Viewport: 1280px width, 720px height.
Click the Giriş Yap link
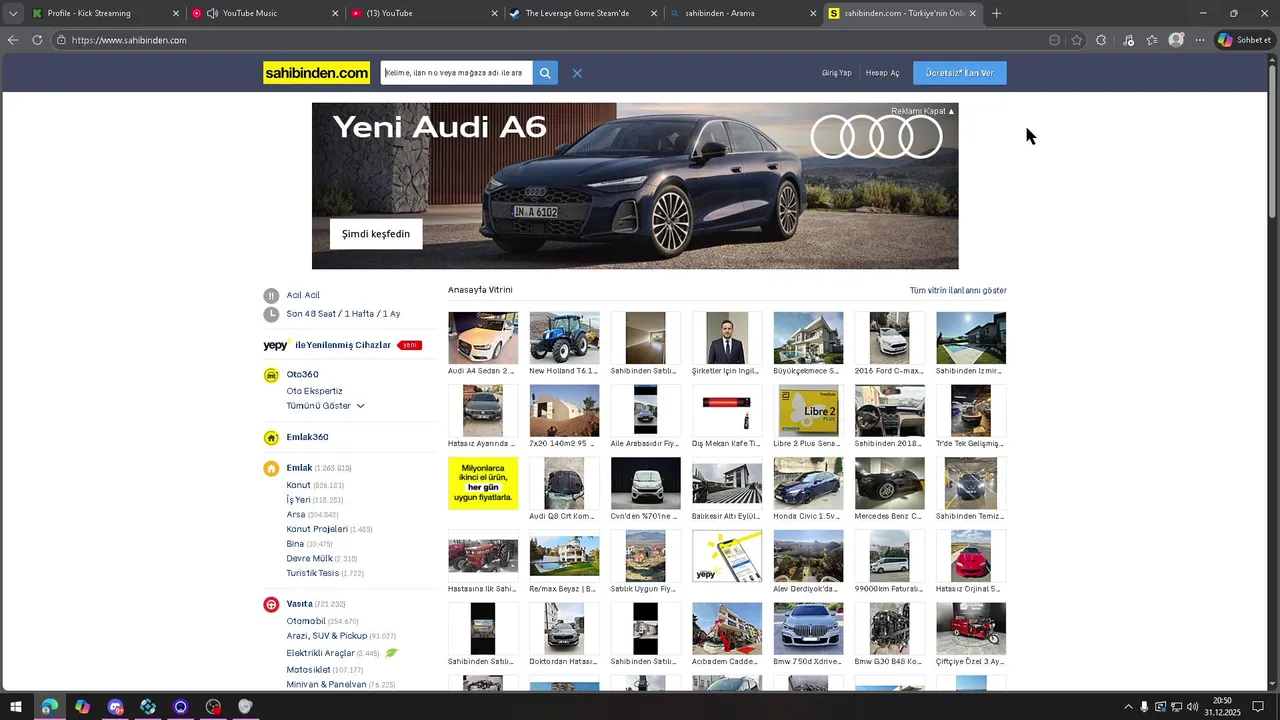point(836,73)
